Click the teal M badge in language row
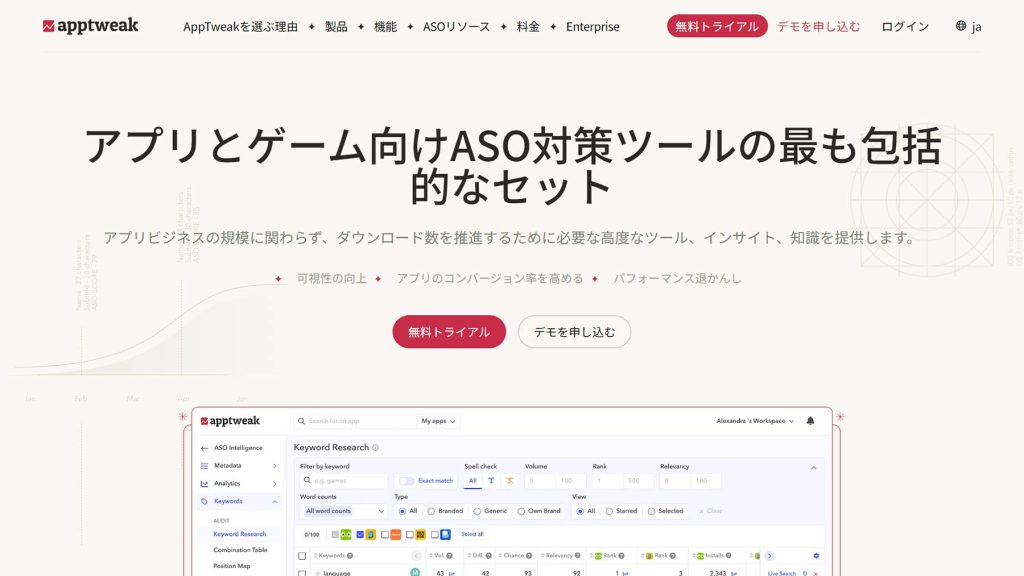This screenshot has height=576, width=1024. coord(415,572)
